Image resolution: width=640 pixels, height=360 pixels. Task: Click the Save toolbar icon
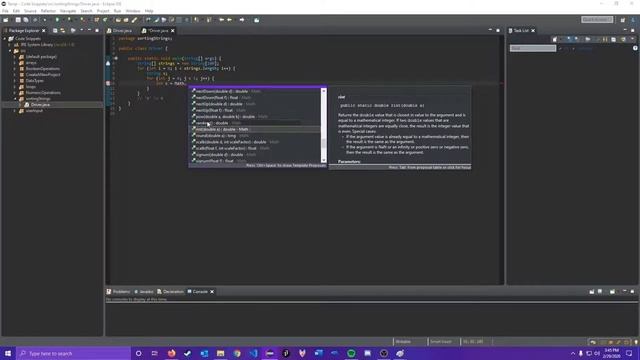[x=18, y=20]
